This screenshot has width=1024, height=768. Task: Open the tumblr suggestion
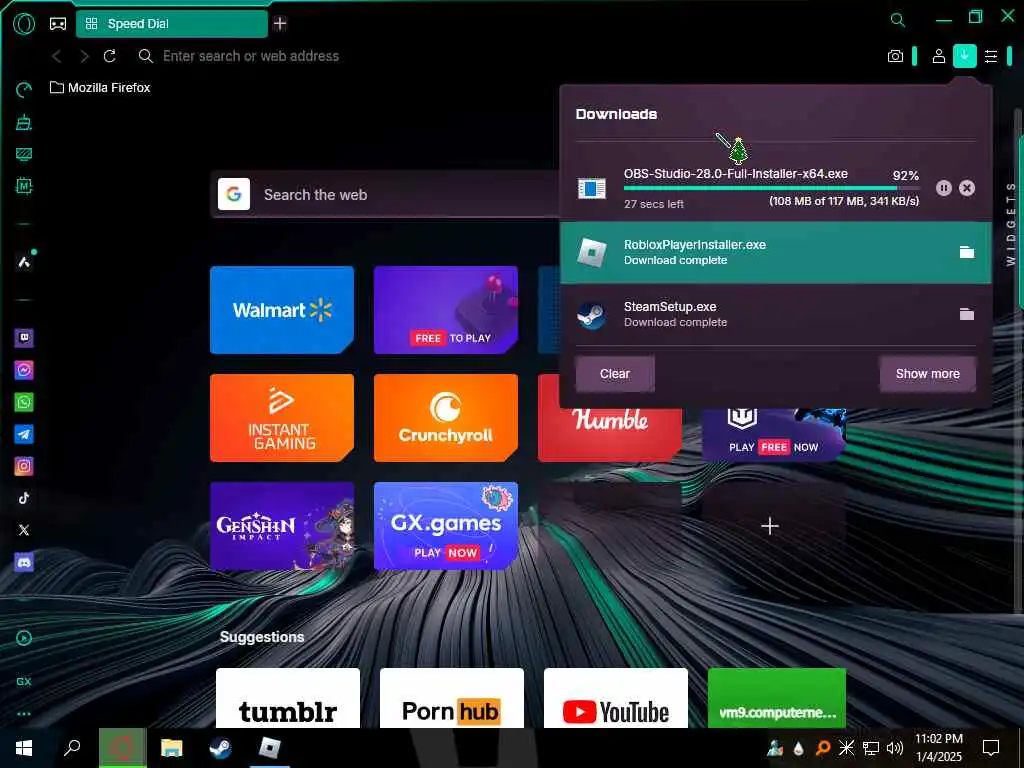tap(288, 698)
